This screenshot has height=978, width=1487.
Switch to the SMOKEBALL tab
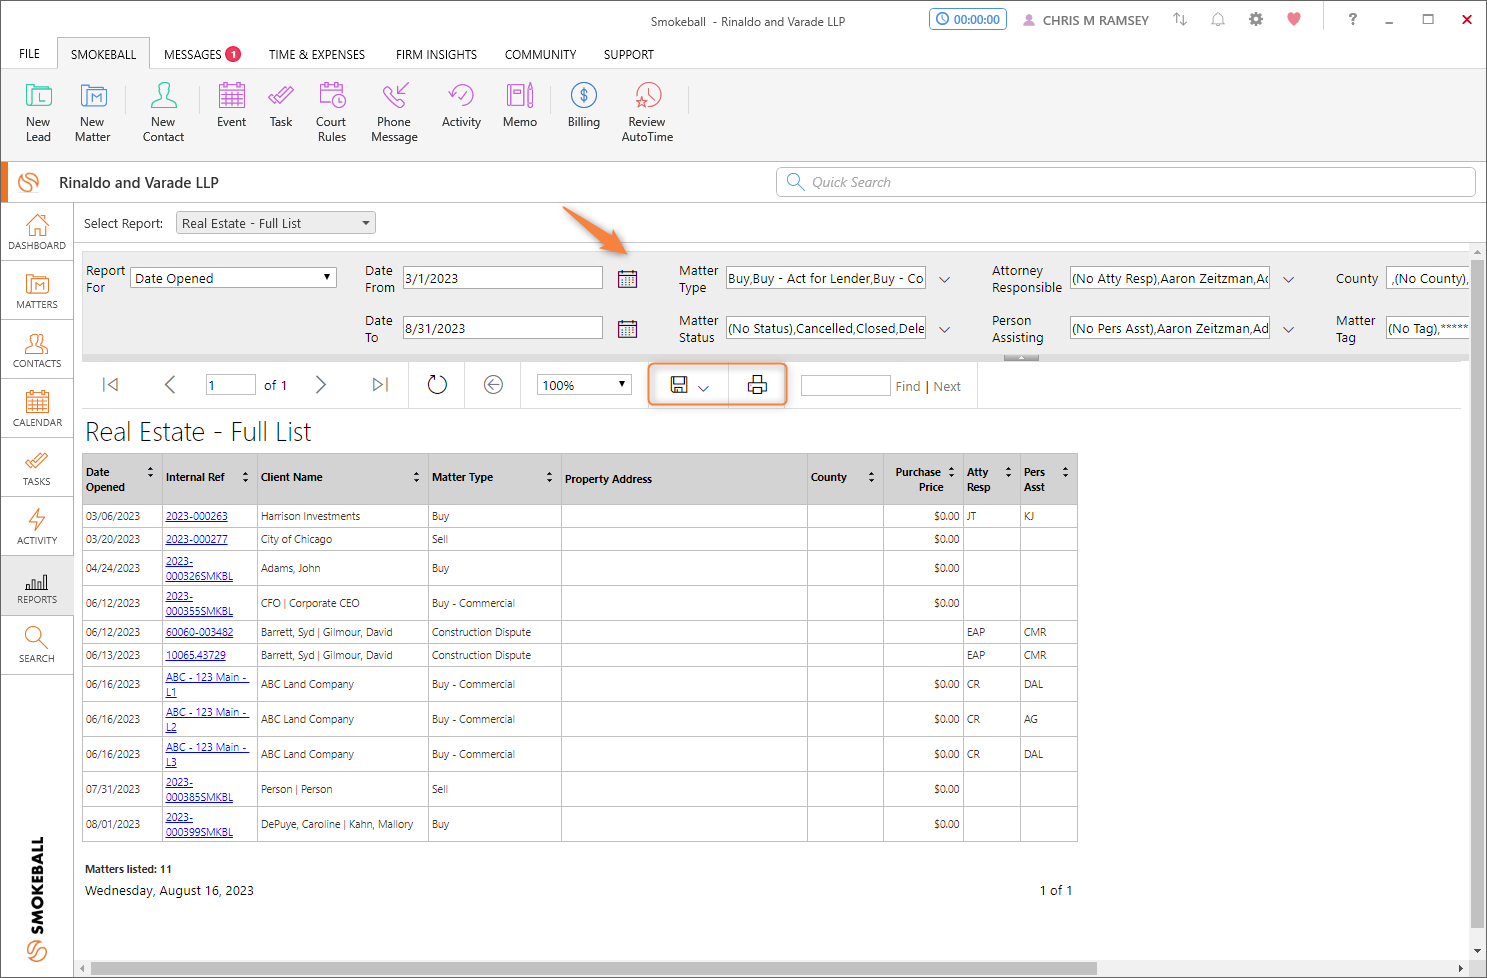point(103,54)
